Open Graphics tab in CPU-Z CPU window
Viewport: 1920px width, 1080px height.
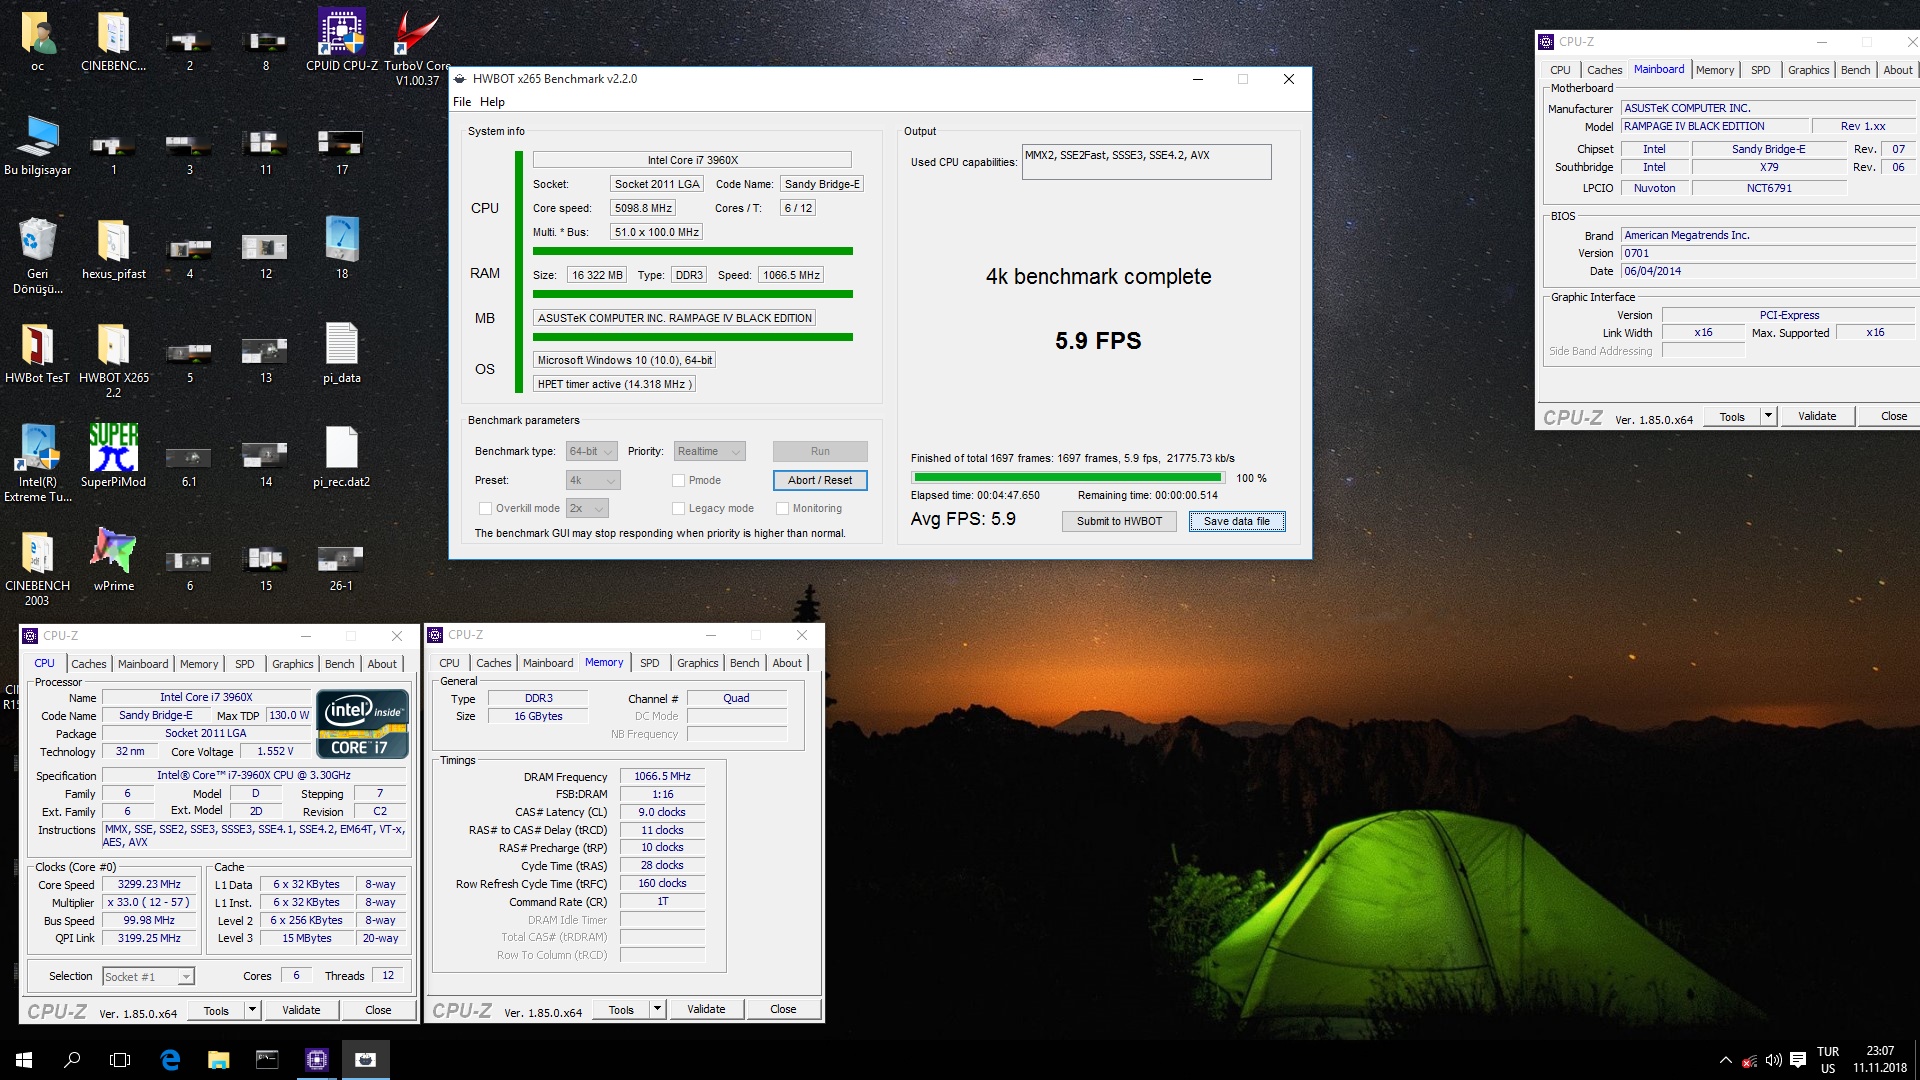tap(292, 664)
